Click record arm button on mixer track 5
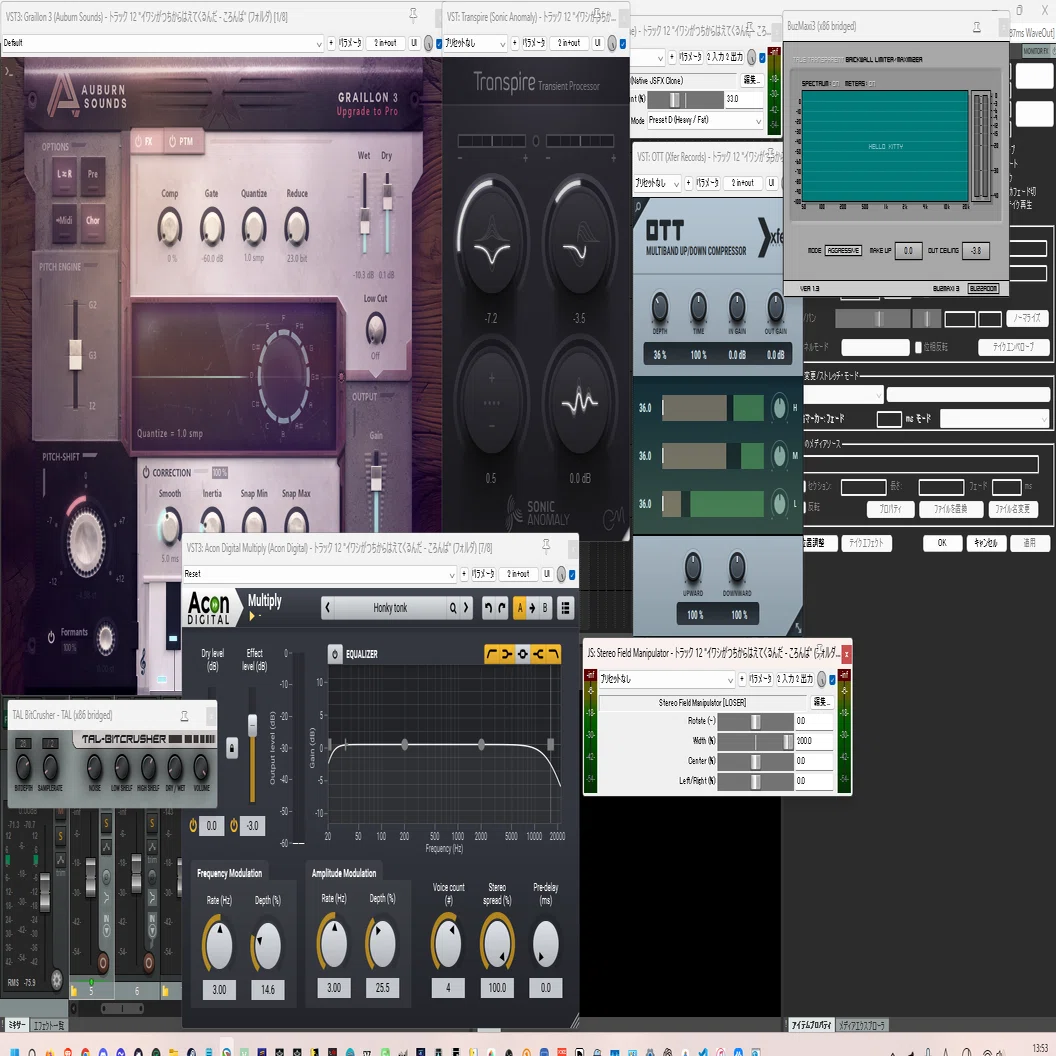 [102, 962]
